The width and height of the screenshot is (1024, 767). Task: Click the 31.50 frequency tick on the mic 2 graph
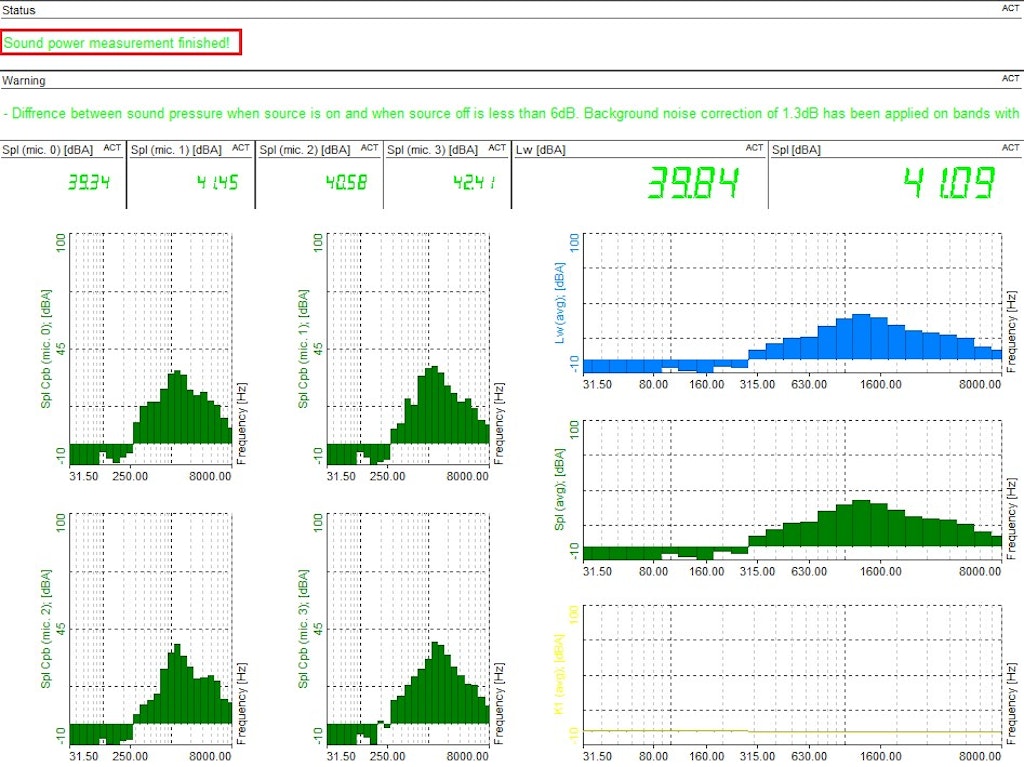click(84, 756)
